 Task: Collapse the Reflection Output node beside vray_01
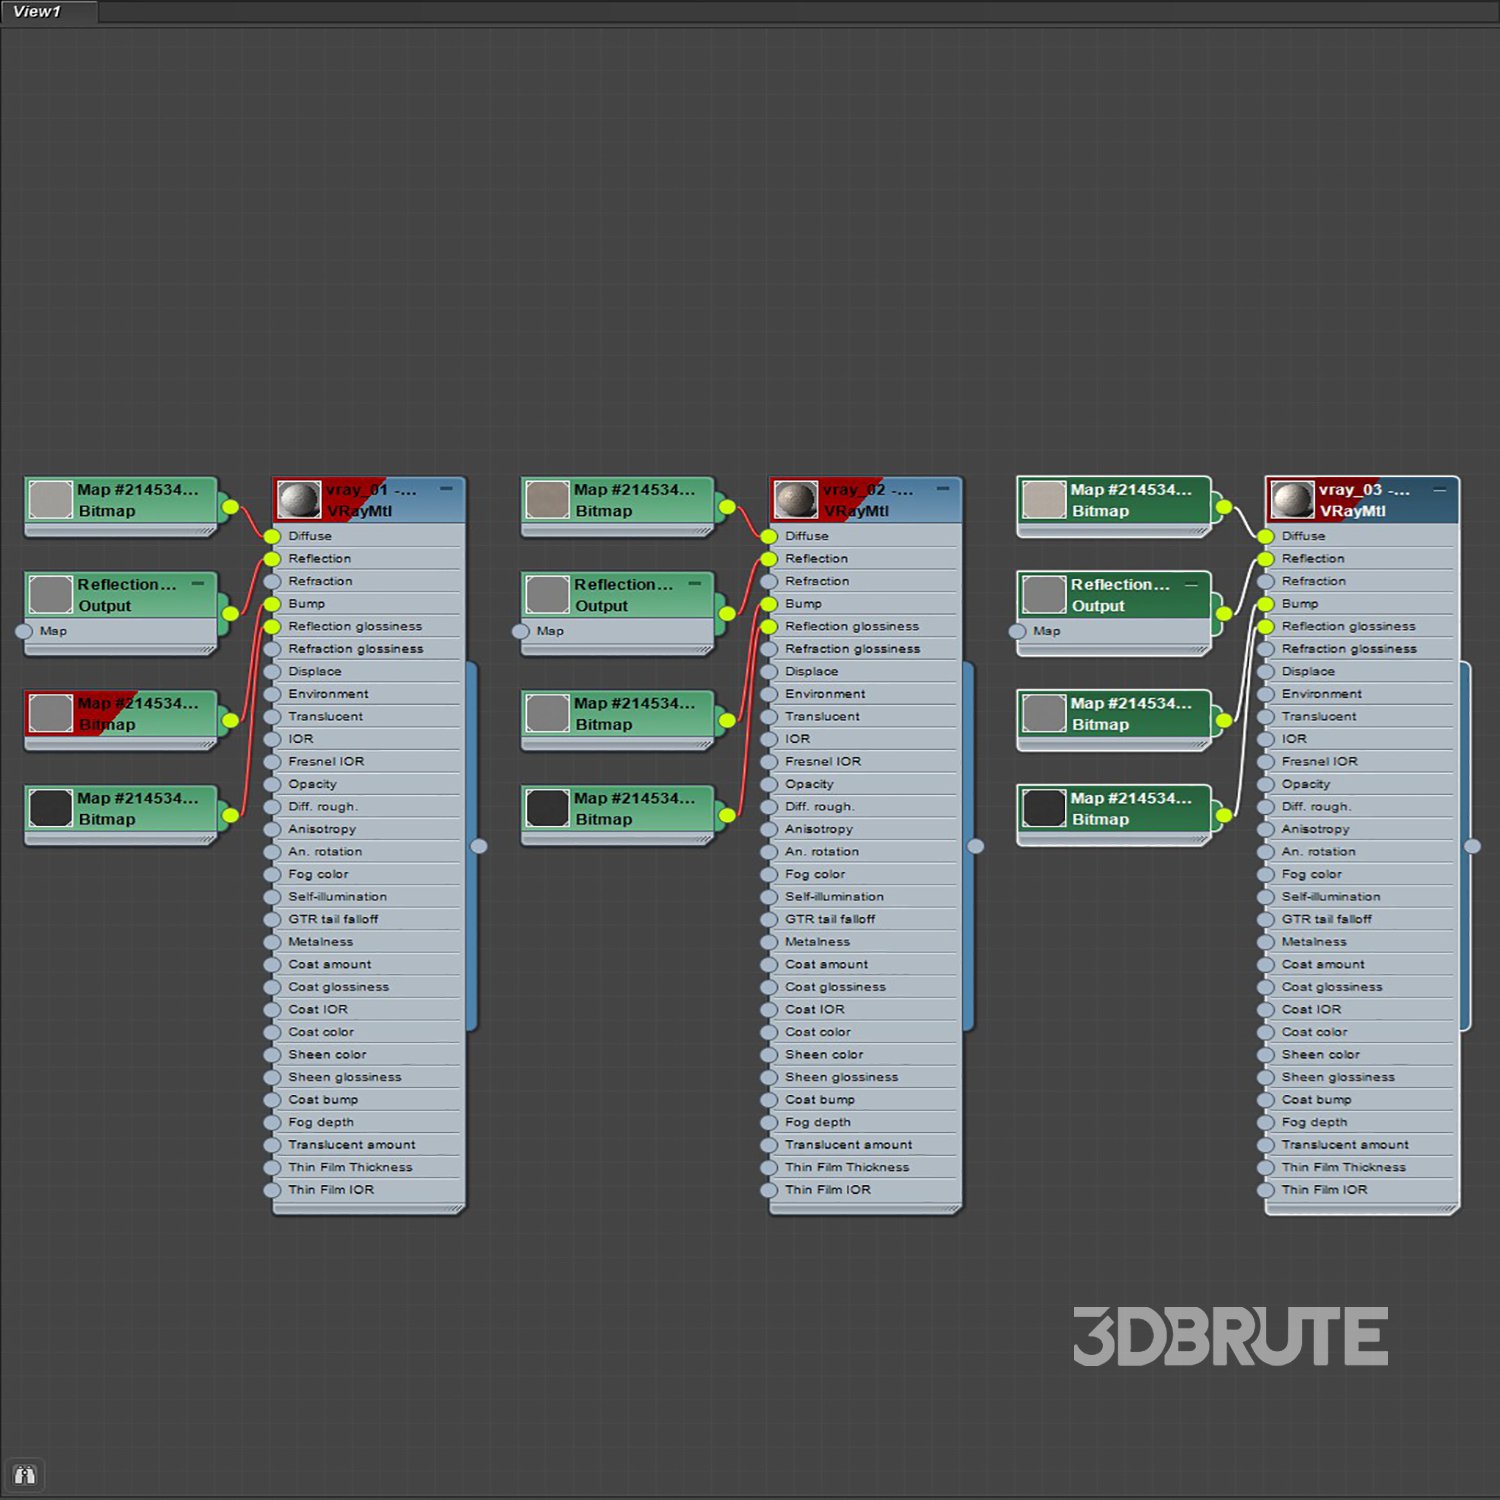pos(198,583)
